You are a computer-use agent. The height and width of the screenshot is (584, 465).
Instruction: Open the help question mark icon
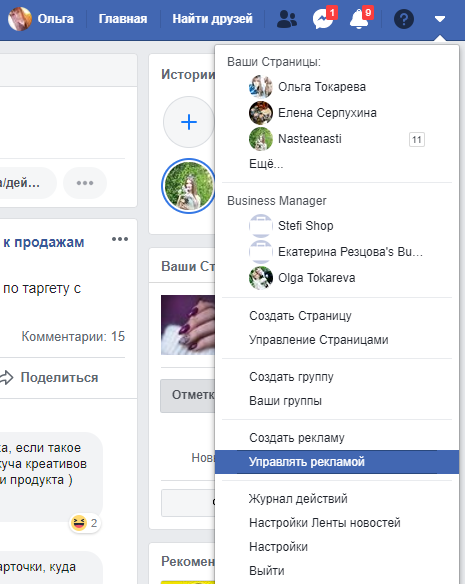(x=404, y=19)
